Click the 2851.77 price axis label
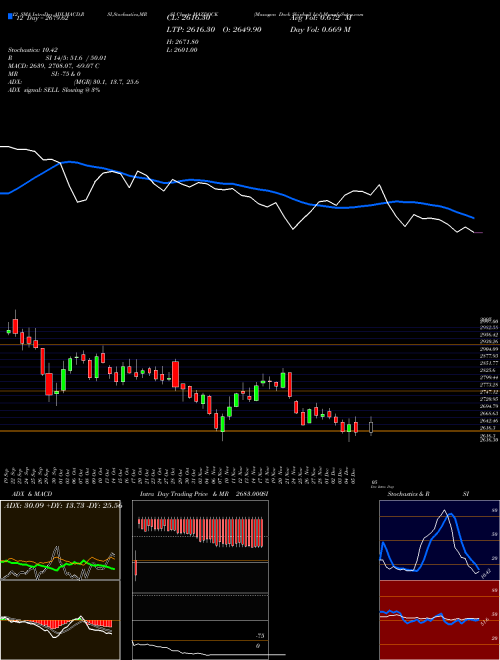 [489, 363]
